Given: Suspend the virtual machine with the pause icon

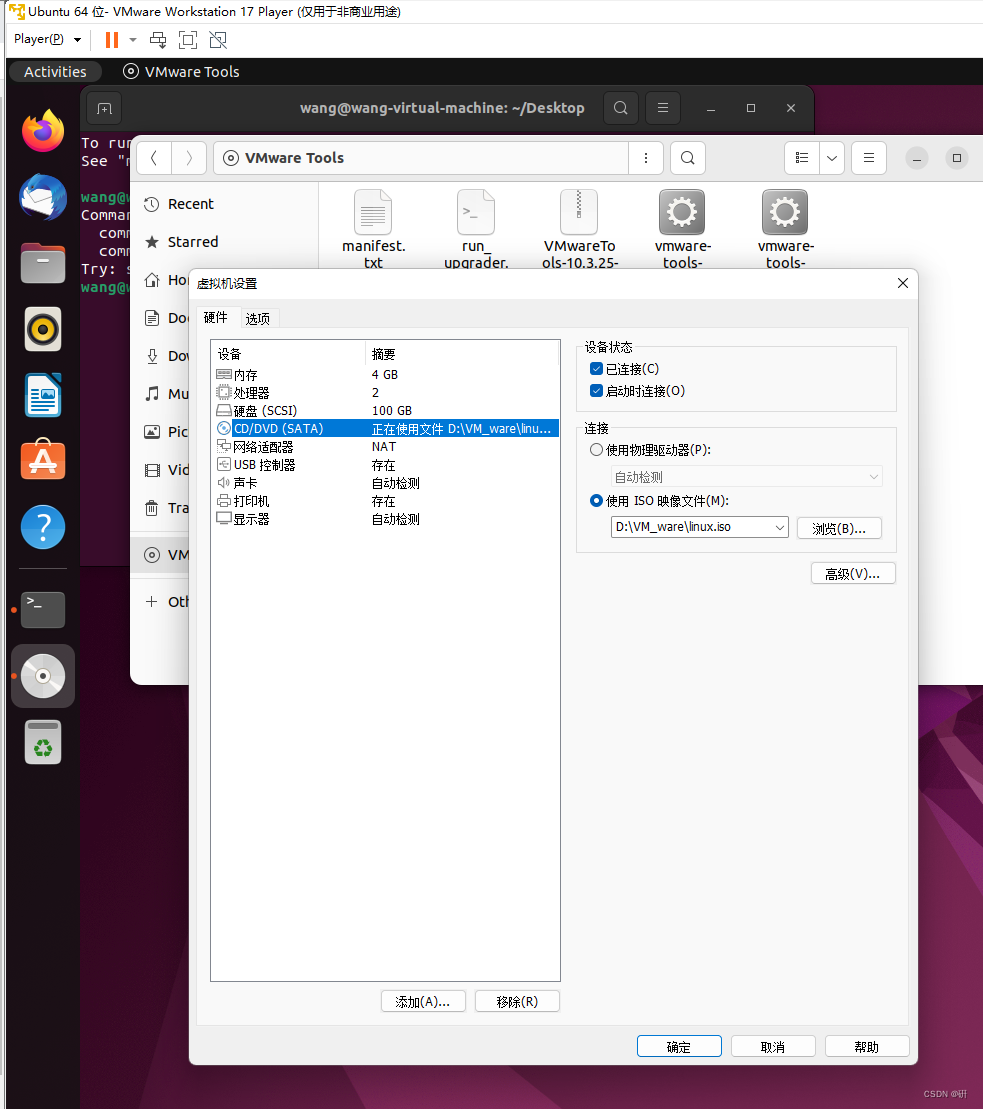Looking at the screenshot, I should (110, 40).
